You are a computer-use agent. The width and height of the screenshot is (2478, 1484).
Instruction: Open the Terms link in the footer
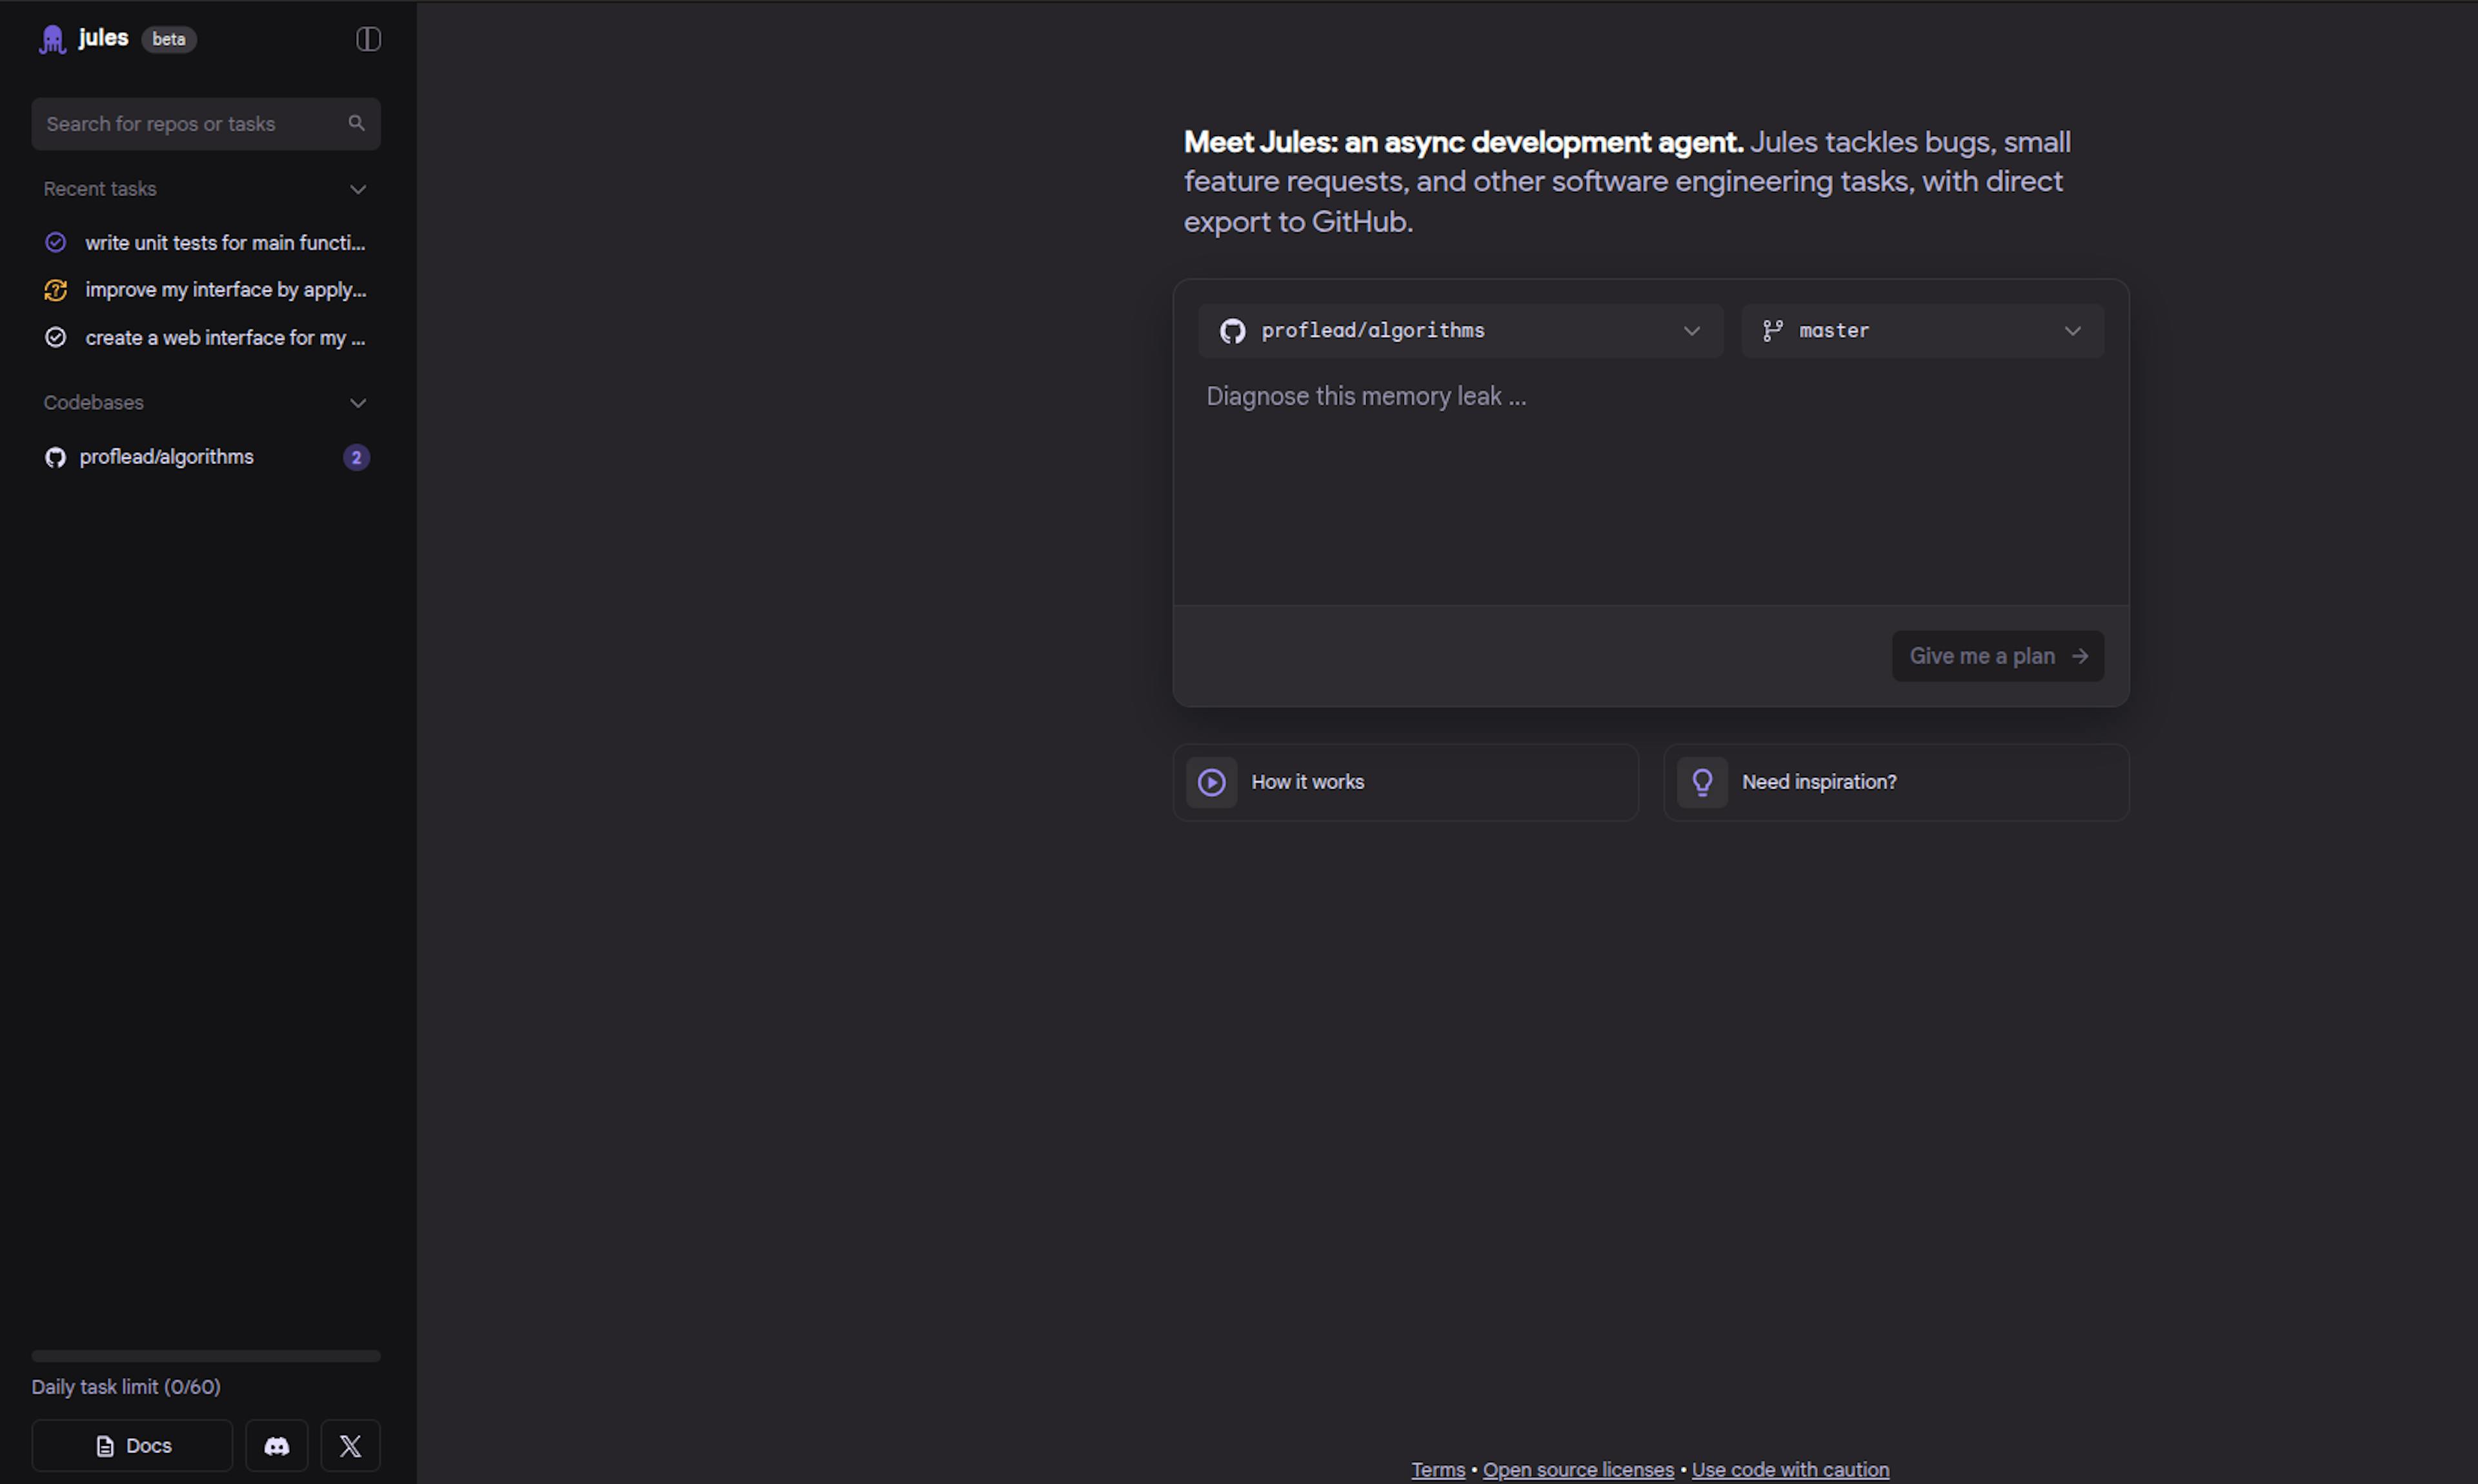click(x=1437, y=1469)
